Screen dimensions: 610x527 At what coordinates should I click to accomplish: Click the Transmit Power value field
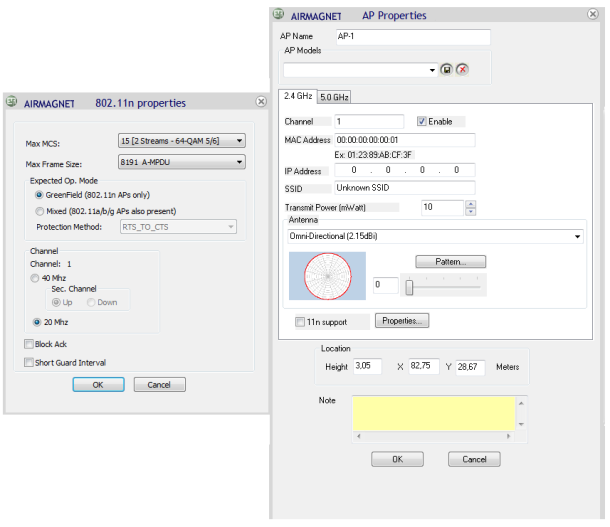[x=442, y=207]
